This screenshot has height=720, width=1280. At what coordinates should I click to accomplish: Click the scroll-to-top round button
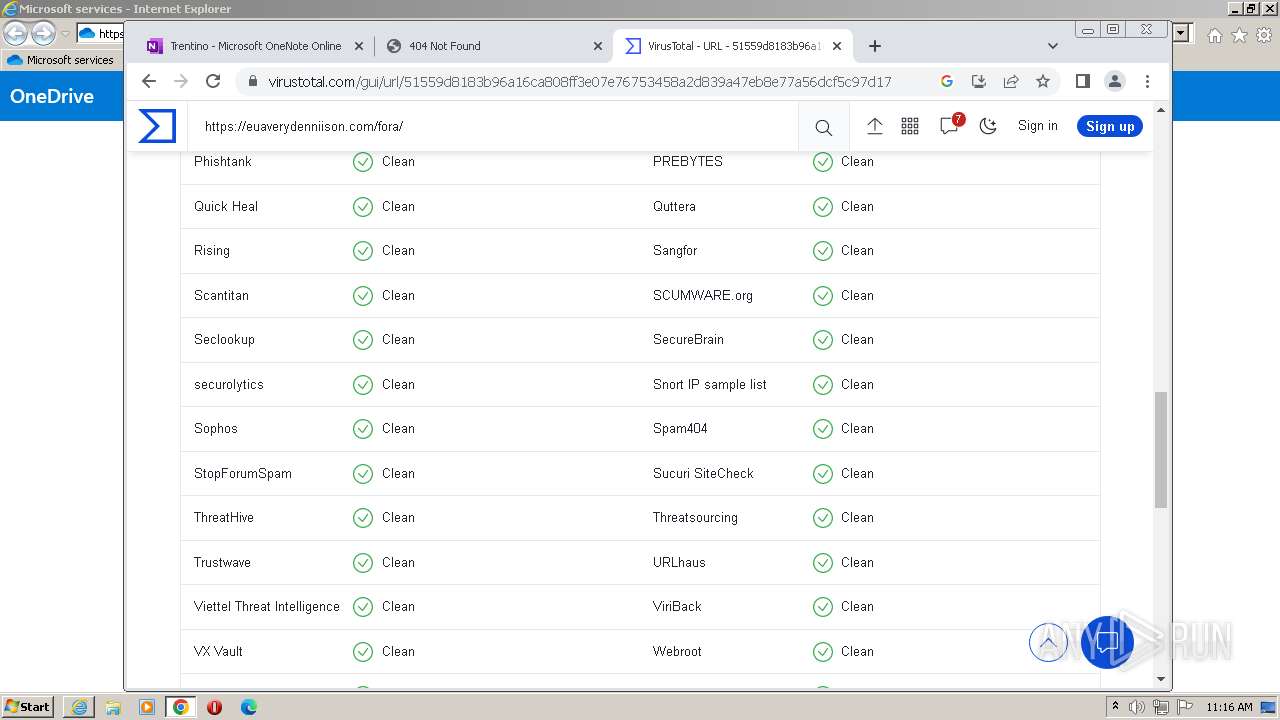click(x=1048, y=642)
